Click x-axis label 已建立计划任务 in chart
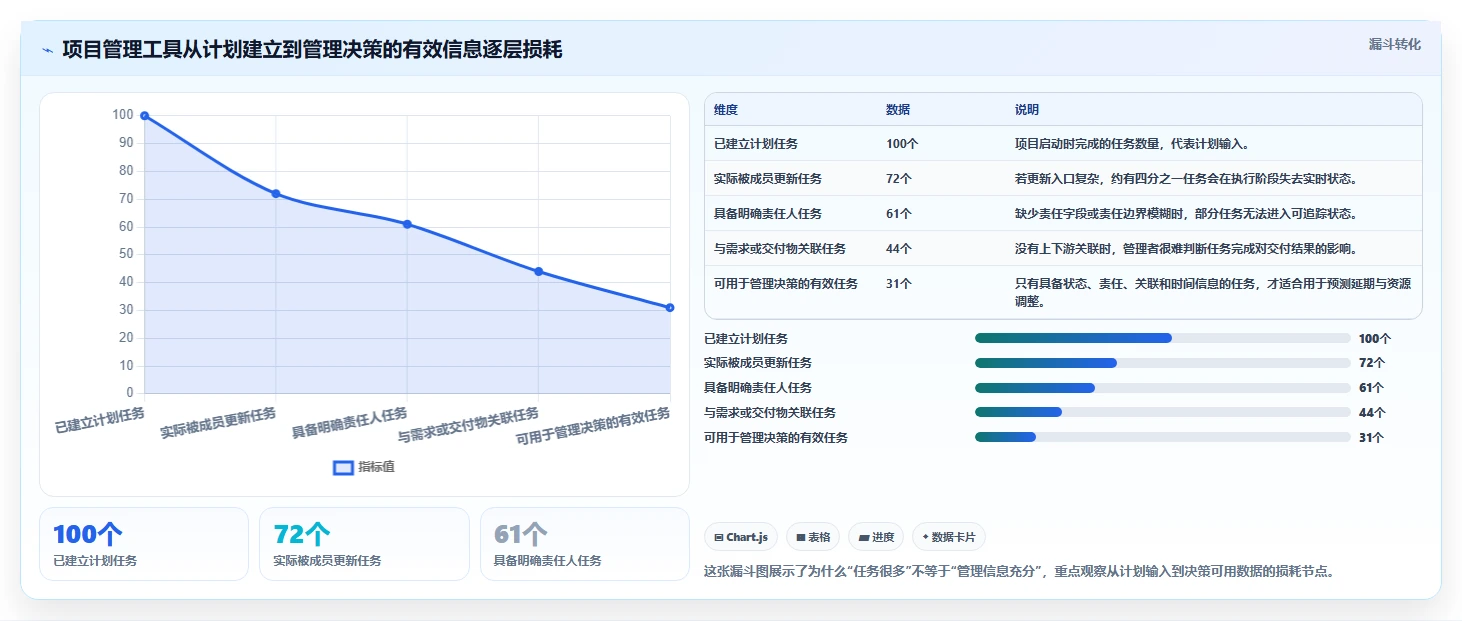1462x621 pixels. (x=100, y=420)
